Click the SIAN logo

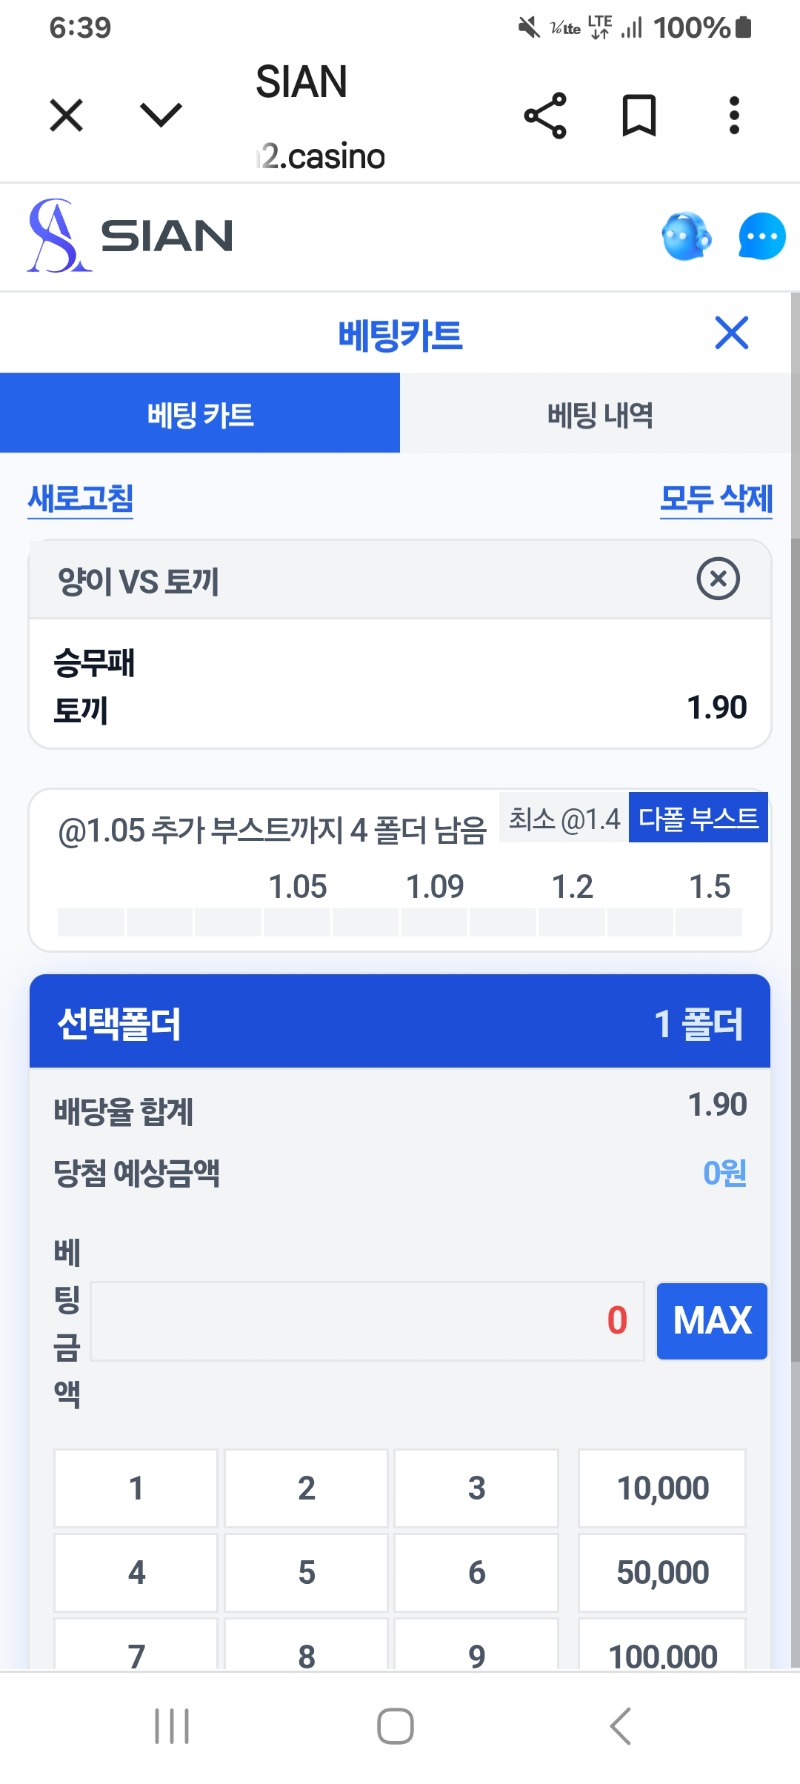(x=130, y=236)
